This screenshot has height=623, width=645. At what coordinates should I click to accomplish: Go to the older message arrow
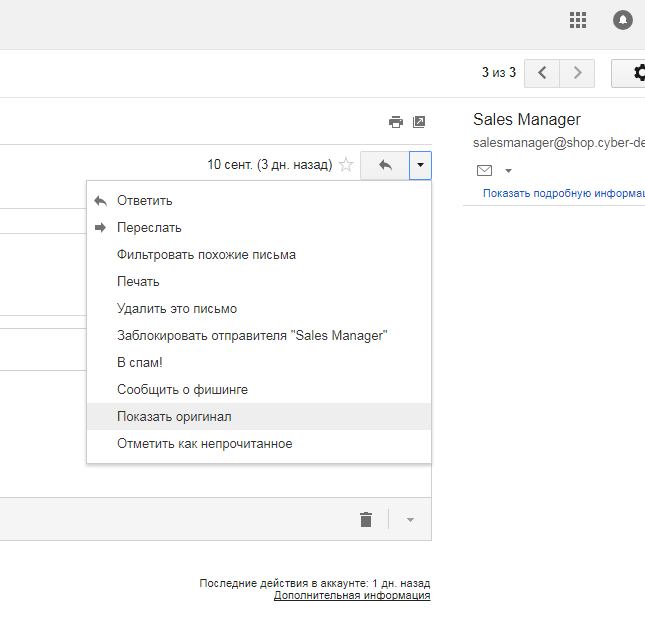[577, 73]
